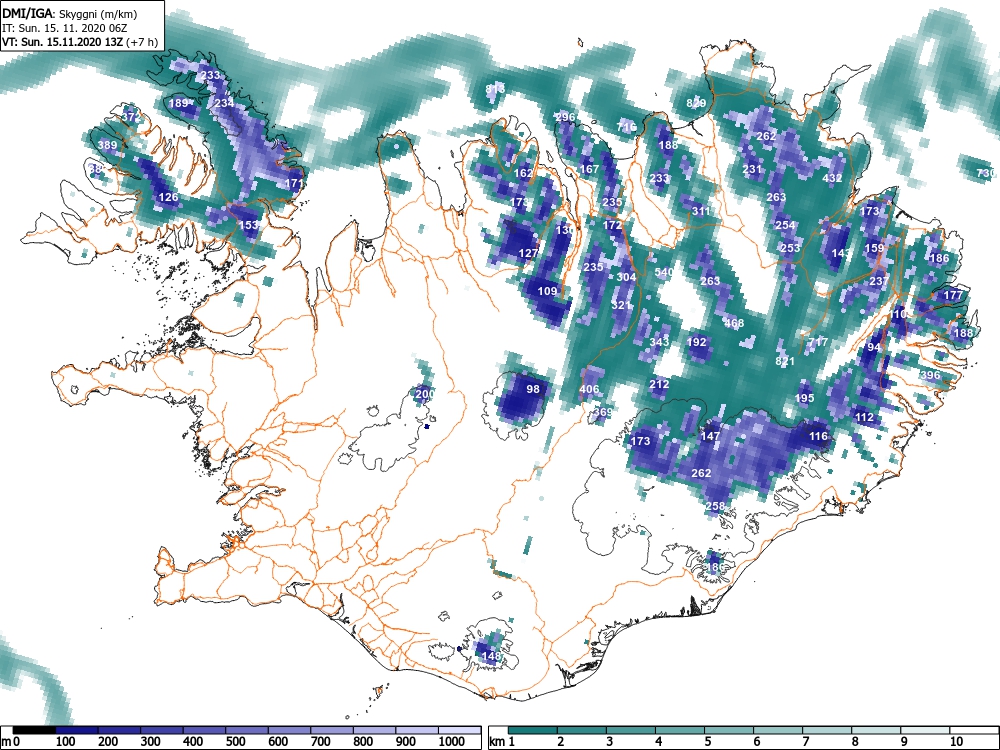Viewport: 1000px width, 750px height.
Task: Click the value 258 on the map
Action: pyautogui.click(x=716, y=506)
